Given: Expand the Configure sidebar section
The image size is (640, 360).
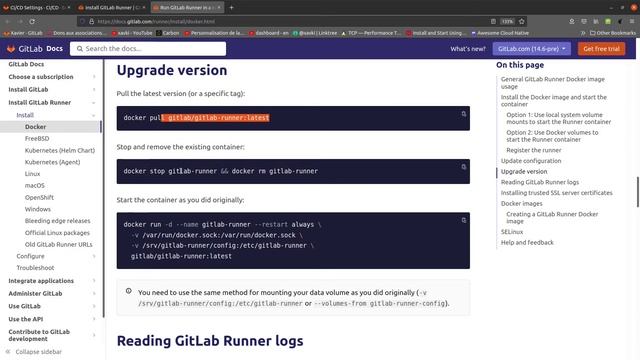Looking at the screenshot, I should (94, 256).
